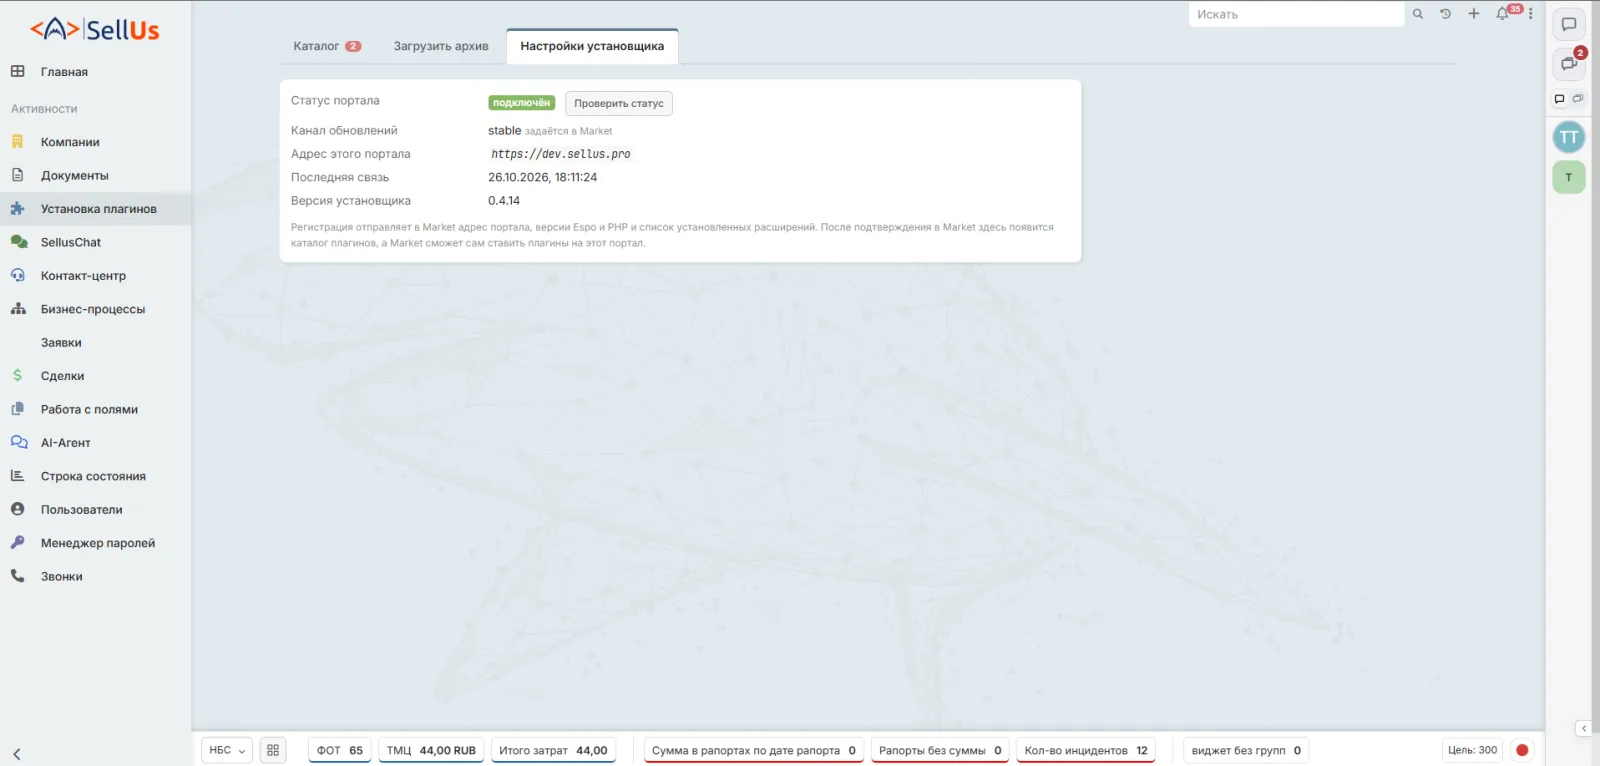Switch to single-chat view toggle
The image size is (1600, 766).
point(1559,99)
